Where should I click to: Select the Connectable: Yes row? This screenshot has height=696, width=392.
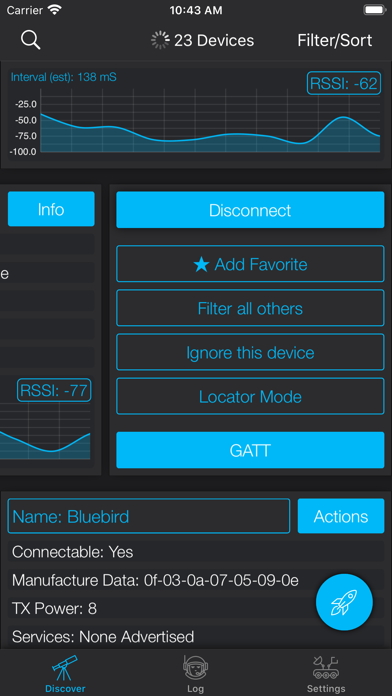tap(196, 552)
